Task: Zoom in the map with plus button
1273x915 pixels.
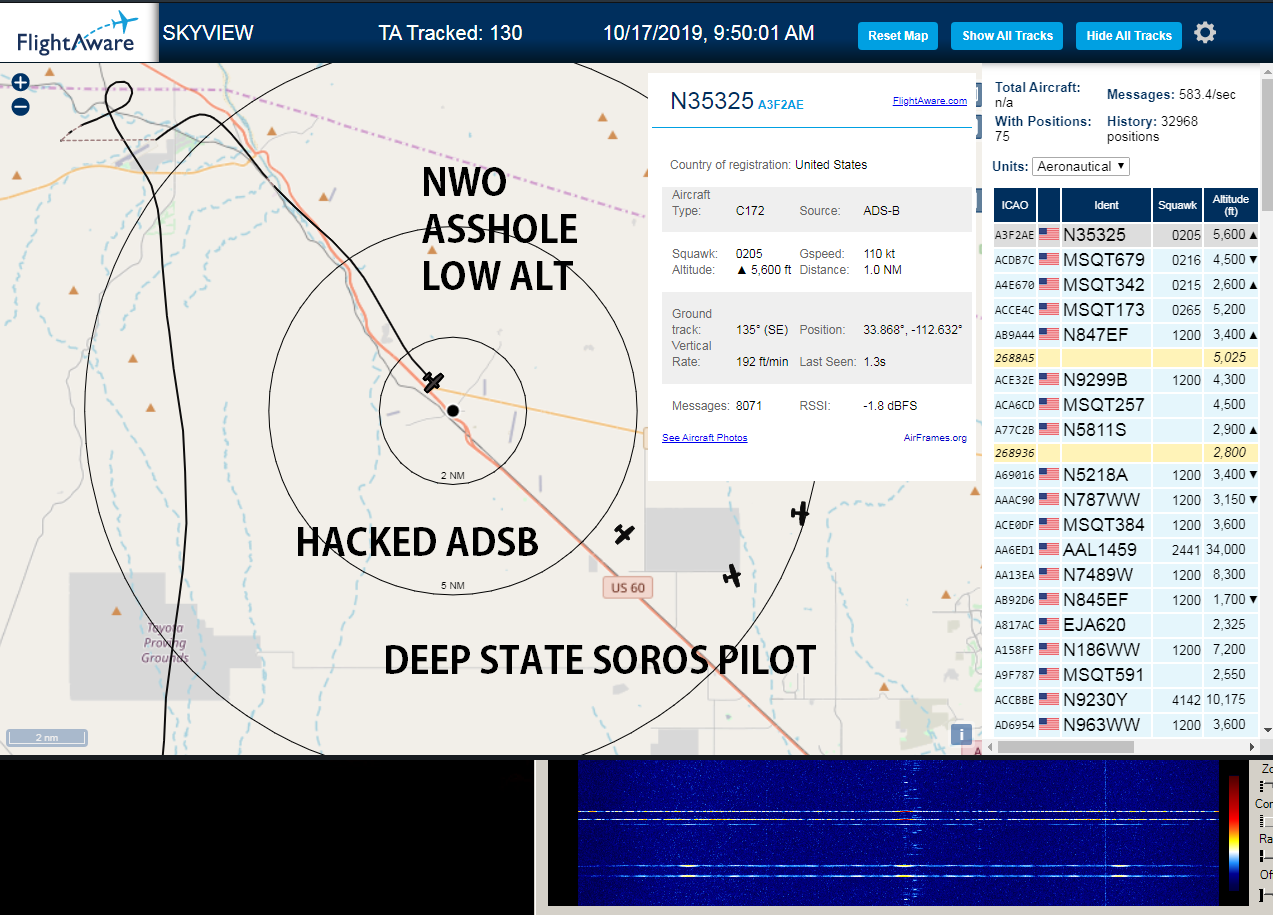Action: (x=20, y=83)
